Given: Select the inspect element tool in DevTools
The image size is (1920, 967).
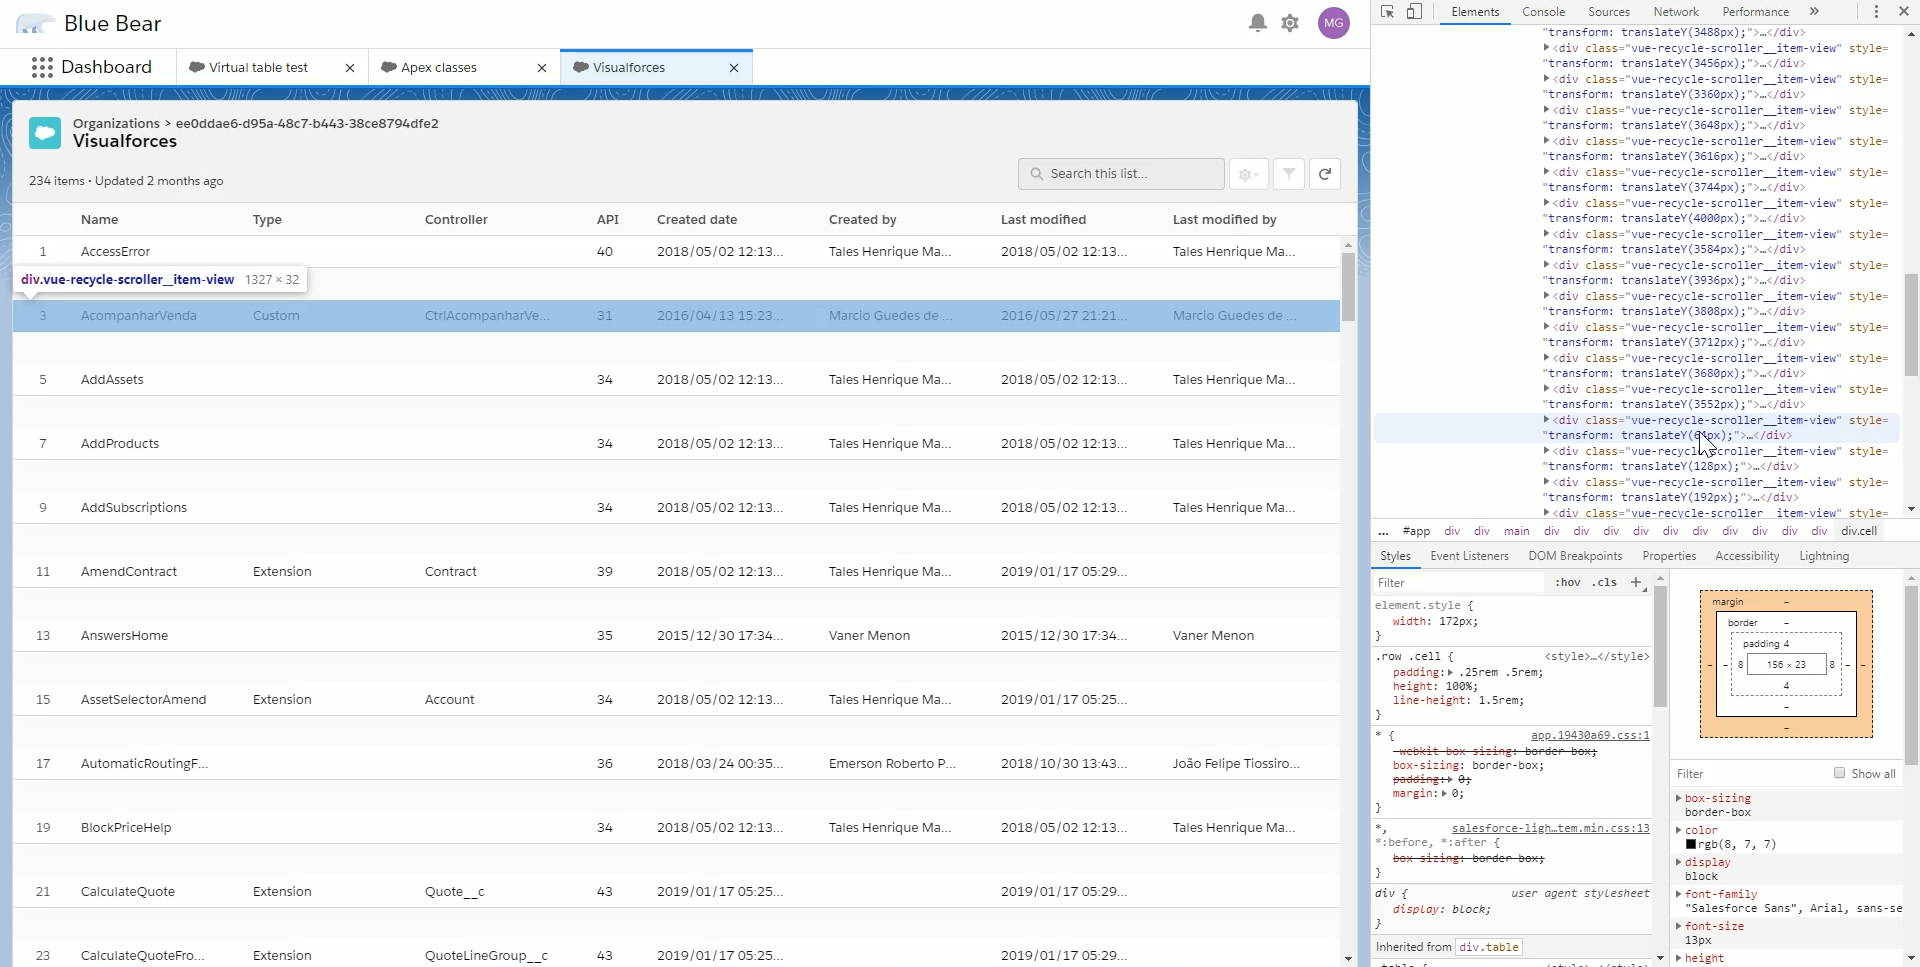Looking at the screenshot, I should tap(1388, 12).
